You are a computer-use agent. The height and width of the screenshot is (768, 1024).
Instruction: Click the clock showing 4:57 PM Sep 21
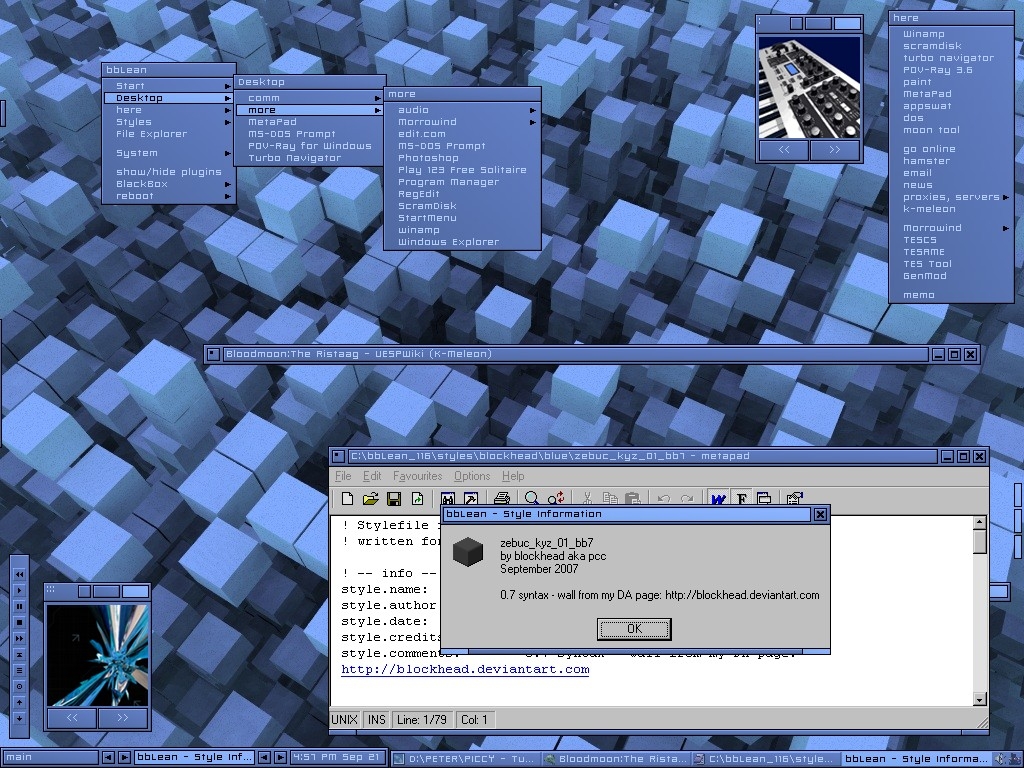pos(337,758)
